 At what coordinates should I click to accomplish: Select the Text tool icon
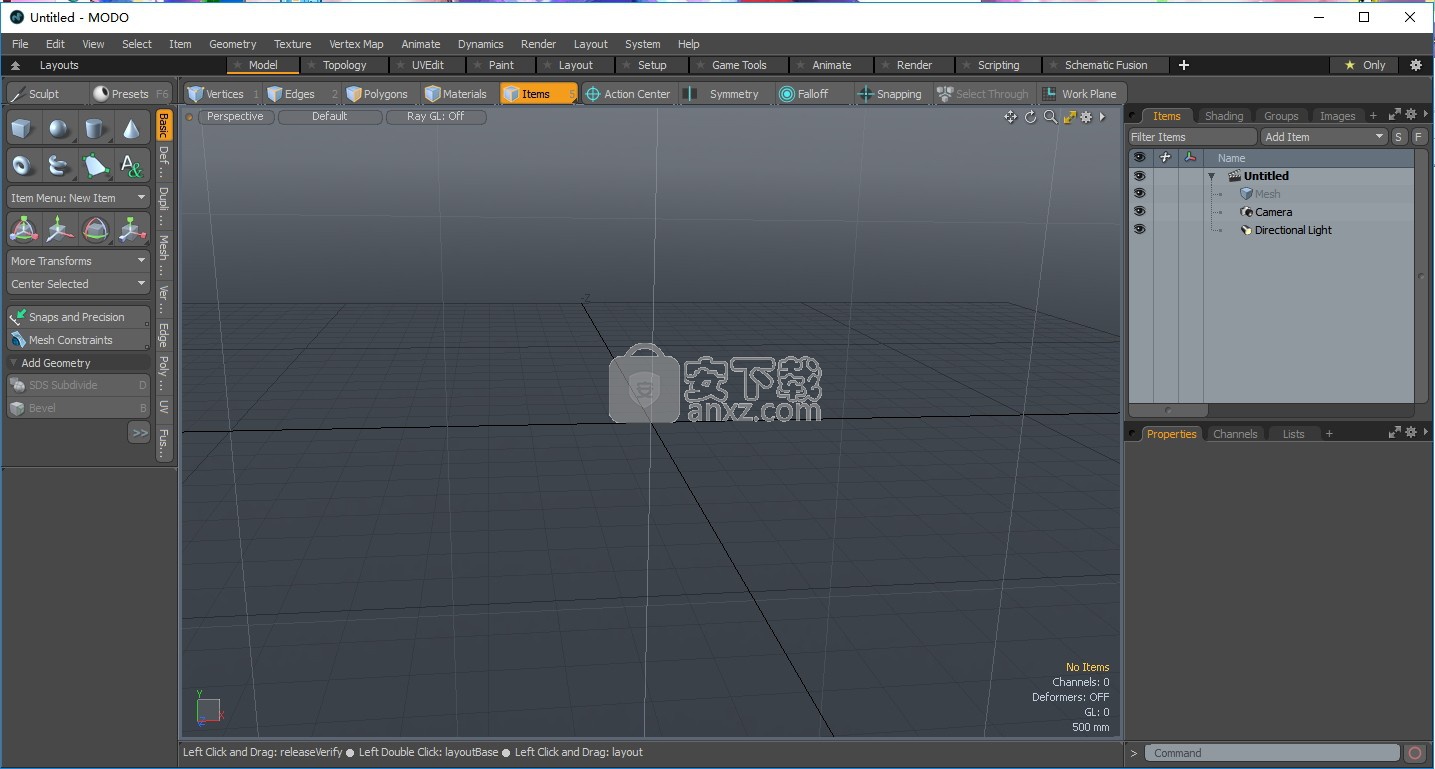pos(131,165)
